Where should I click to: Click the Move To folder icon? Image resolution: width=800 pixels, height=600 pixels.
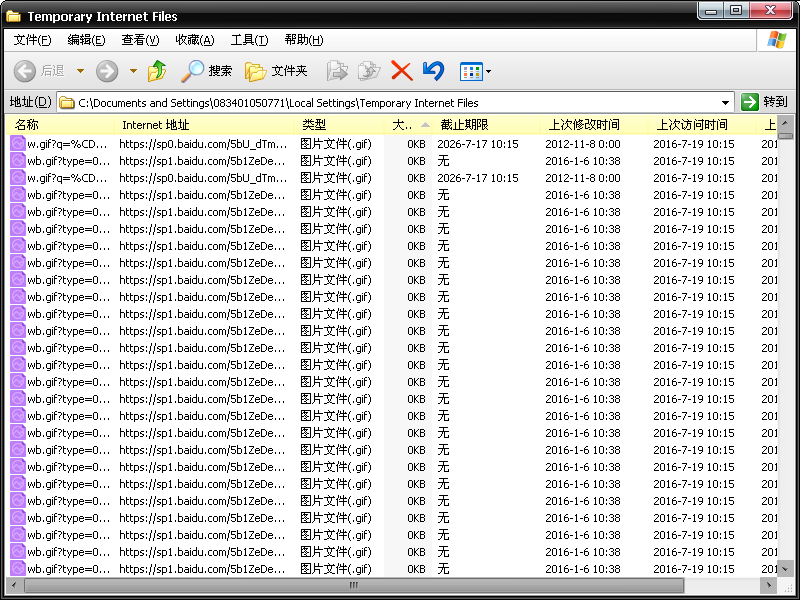tap(337, 71)
